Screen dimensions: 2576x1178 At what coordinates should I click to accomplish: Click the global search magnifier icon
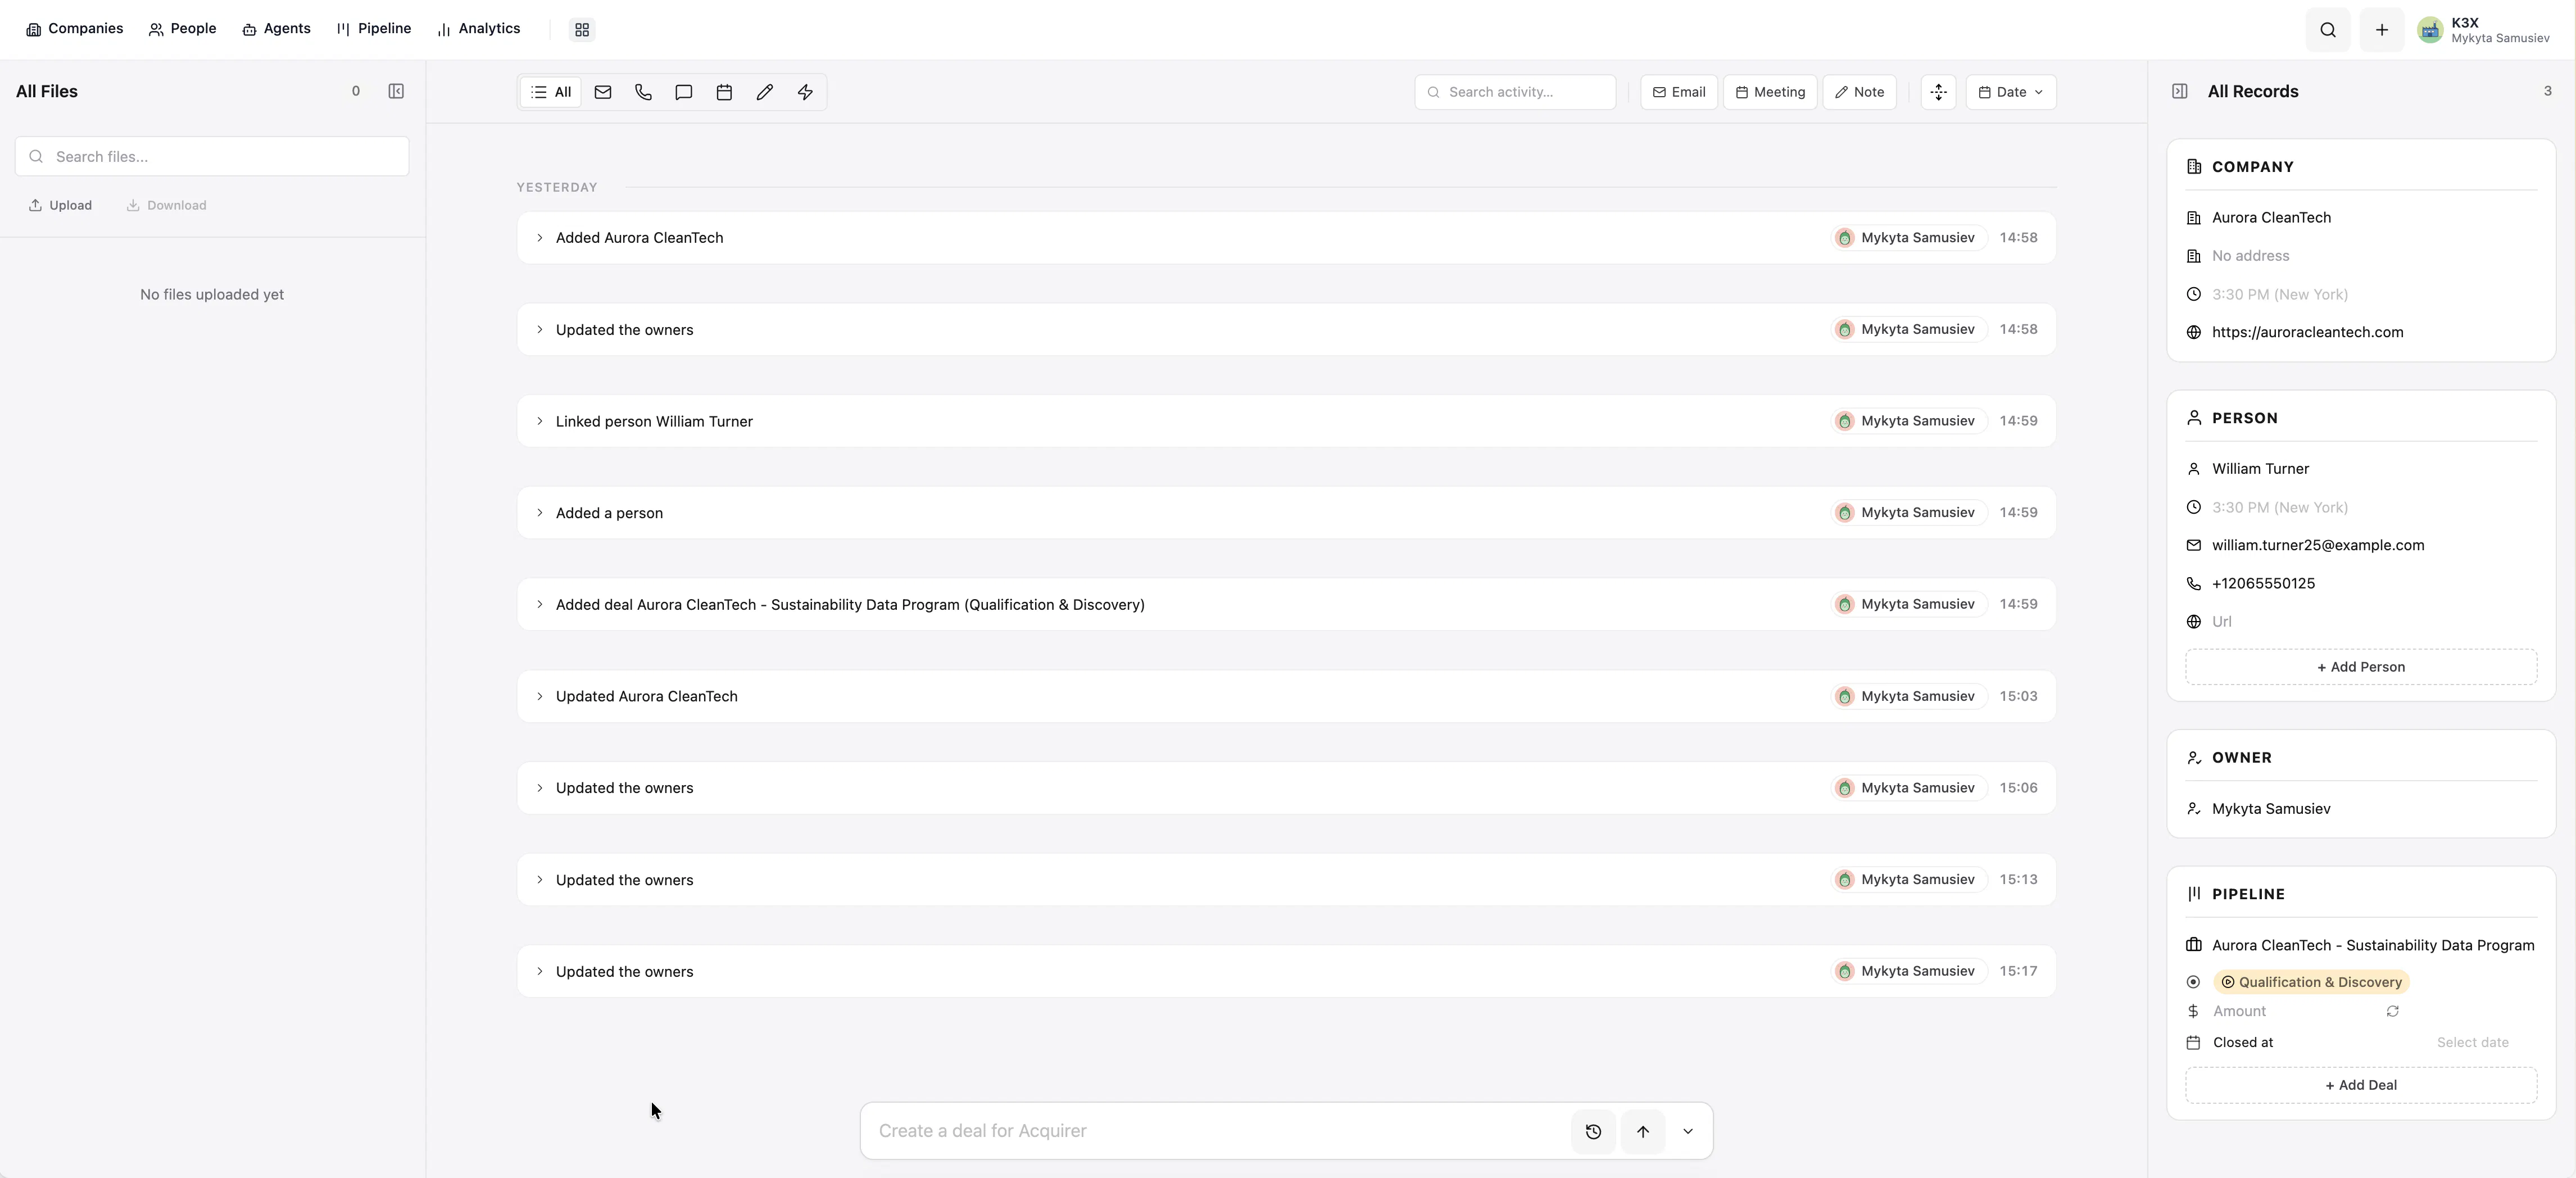tap(2328, 30)
